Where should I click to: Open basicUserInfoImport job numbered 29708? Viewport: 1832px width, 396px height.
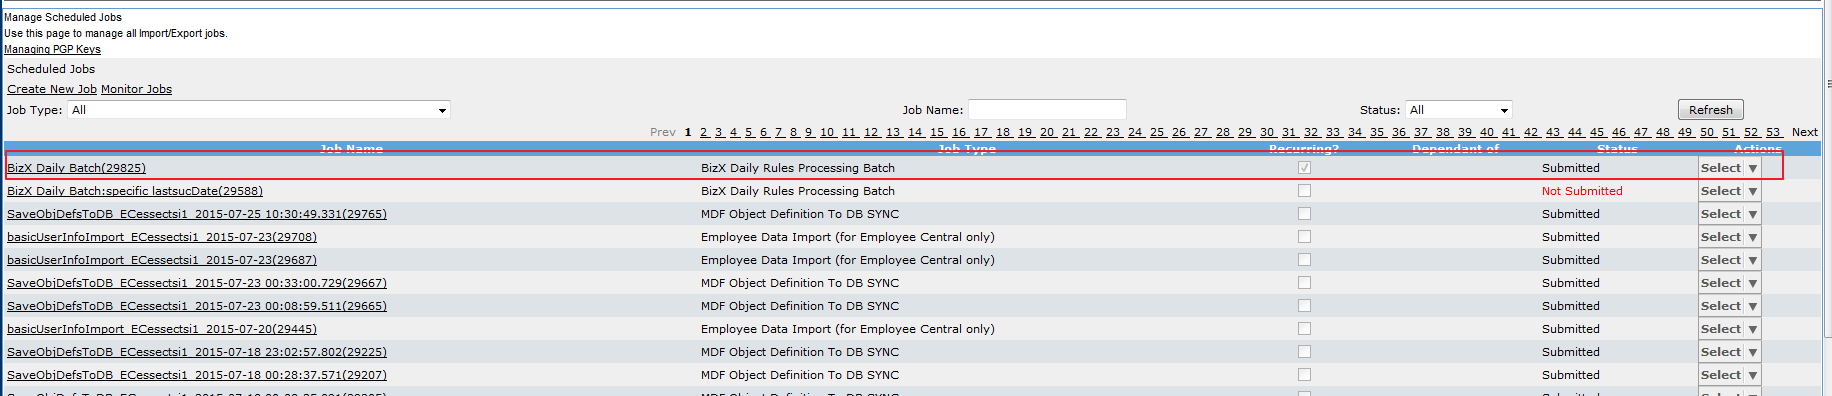(162, 237)
